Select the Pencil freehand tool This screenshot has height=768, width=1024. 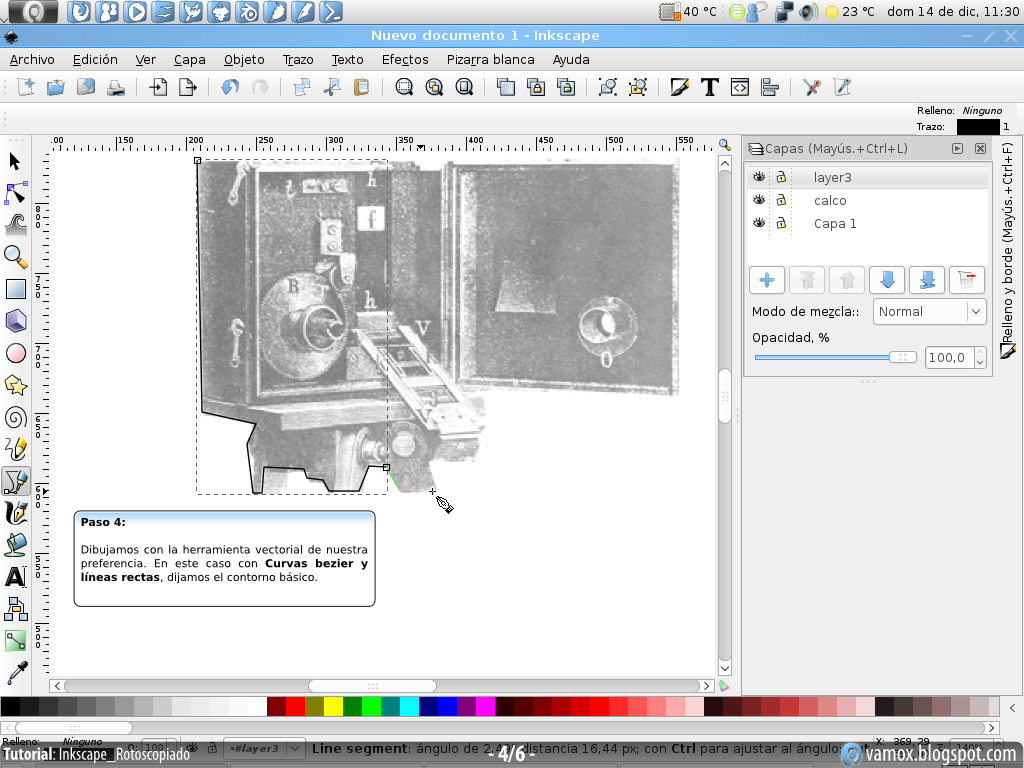(x=16, y=449)
